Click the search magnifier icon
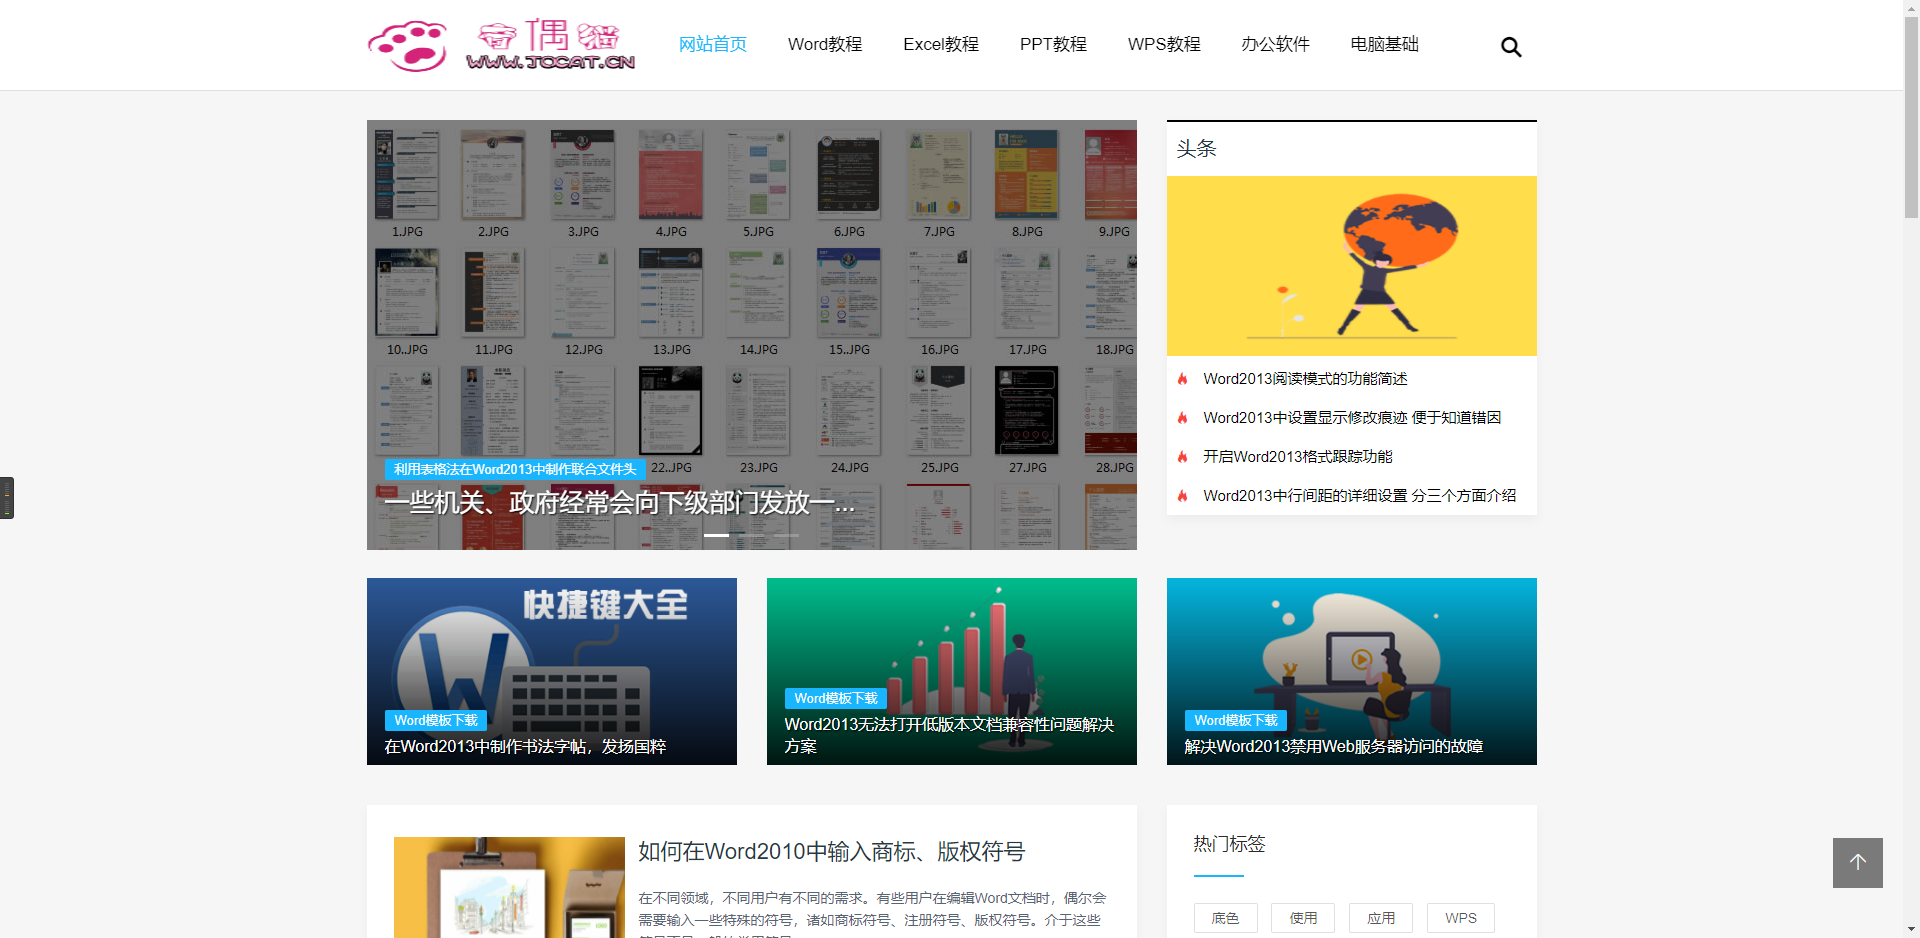 click(1511, 47)
